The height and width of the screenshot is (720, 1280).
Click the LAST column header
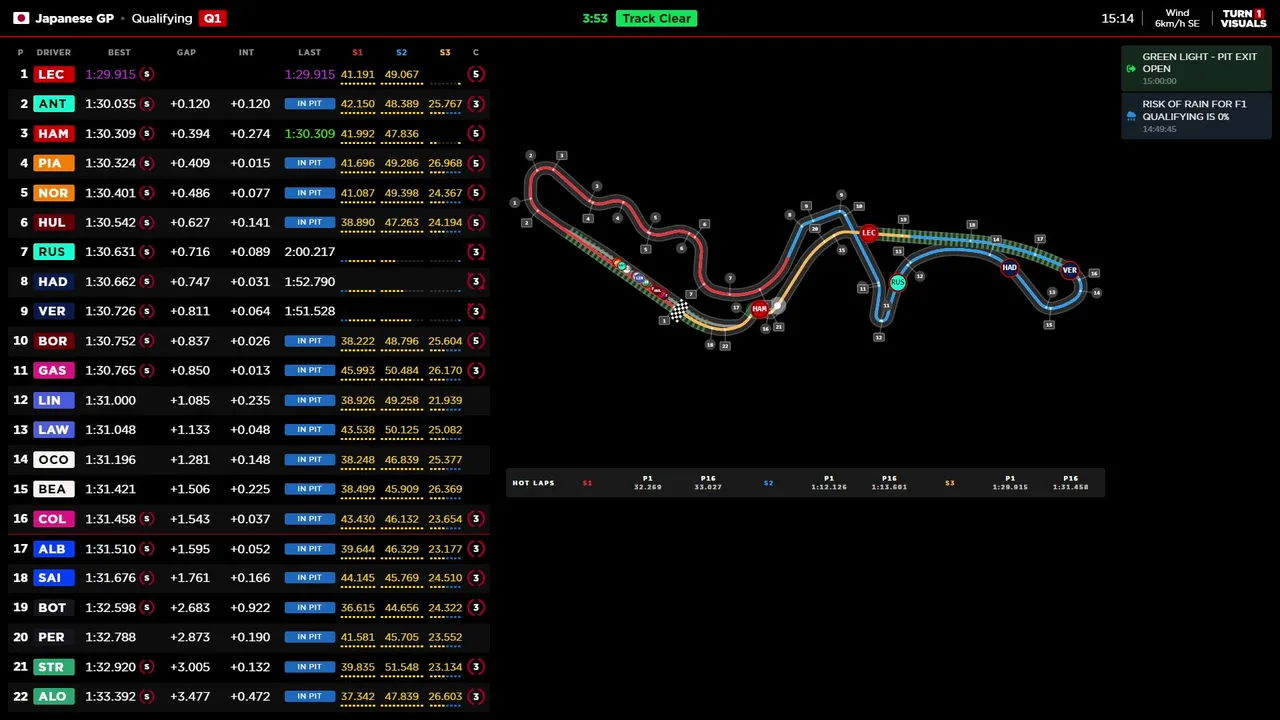309,52
